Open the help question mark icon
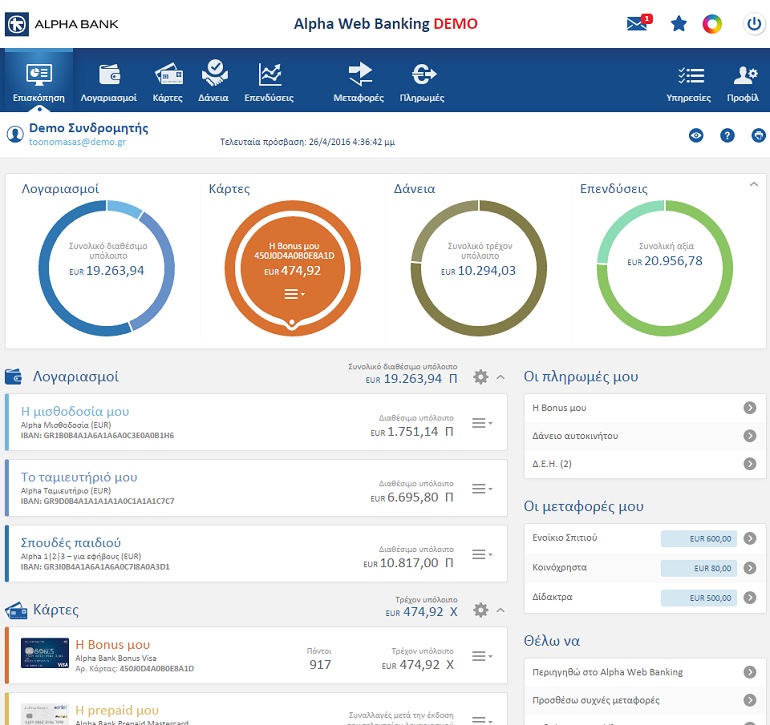 (x=727, y=135)
